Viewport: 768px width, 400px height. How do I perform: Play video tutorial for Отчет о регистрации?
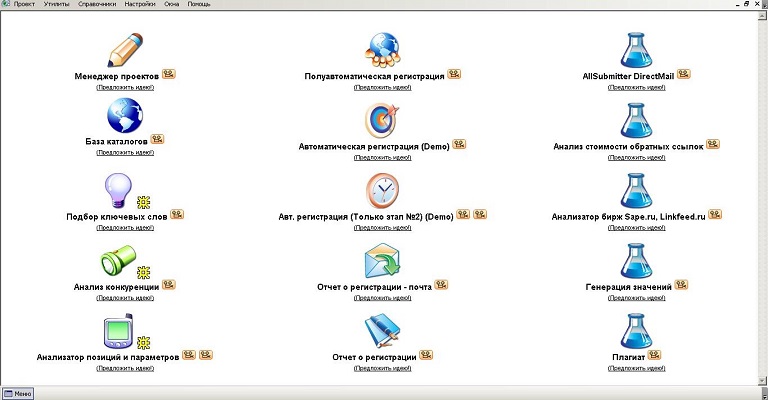click(426, 355)
